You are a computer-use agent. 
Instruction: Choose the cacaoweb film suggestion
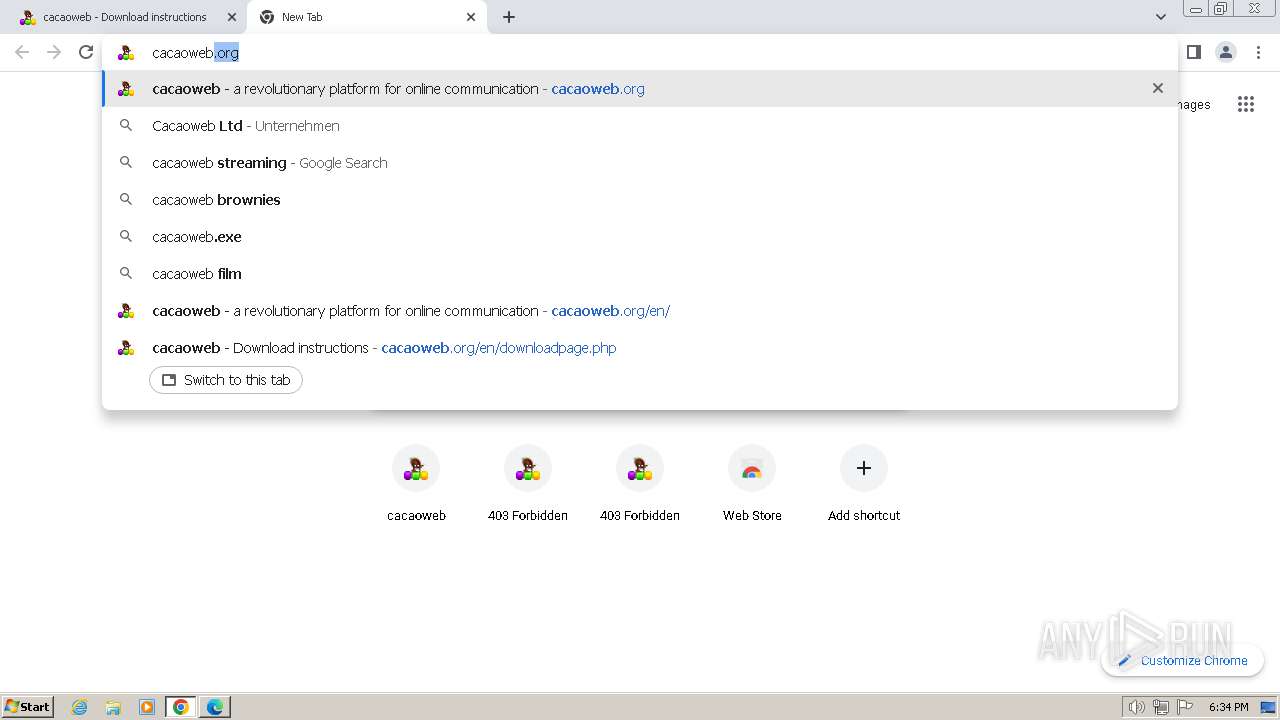640,274
